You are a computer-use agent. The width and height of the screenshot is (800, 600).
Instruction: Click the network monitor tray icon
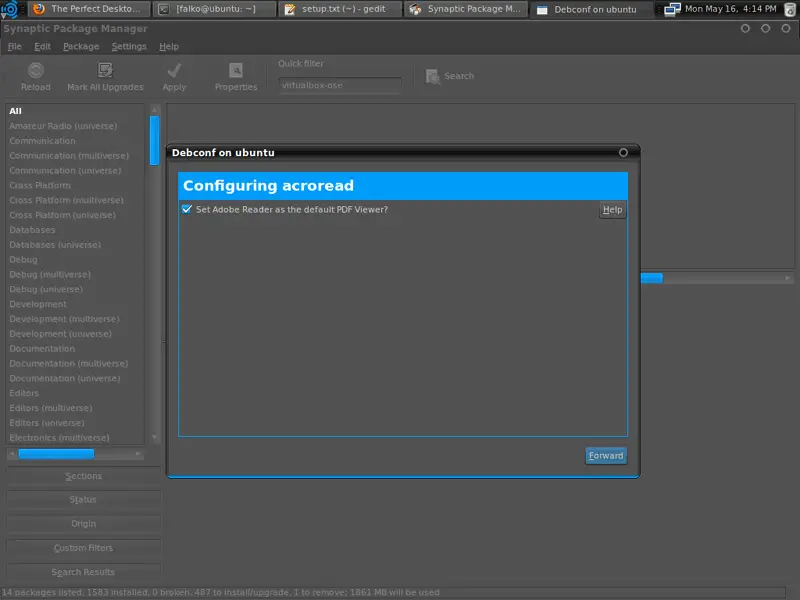[672, 9]
